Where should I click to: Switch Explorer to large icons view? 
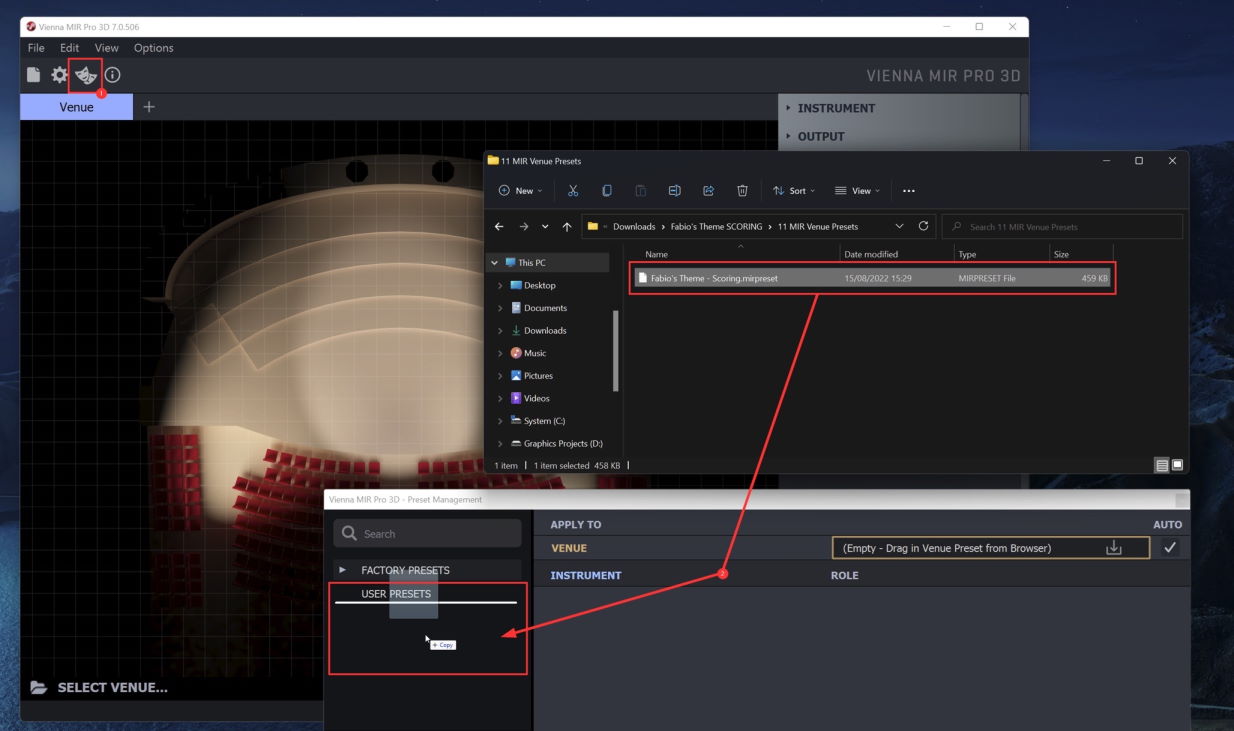[1177, 465]
